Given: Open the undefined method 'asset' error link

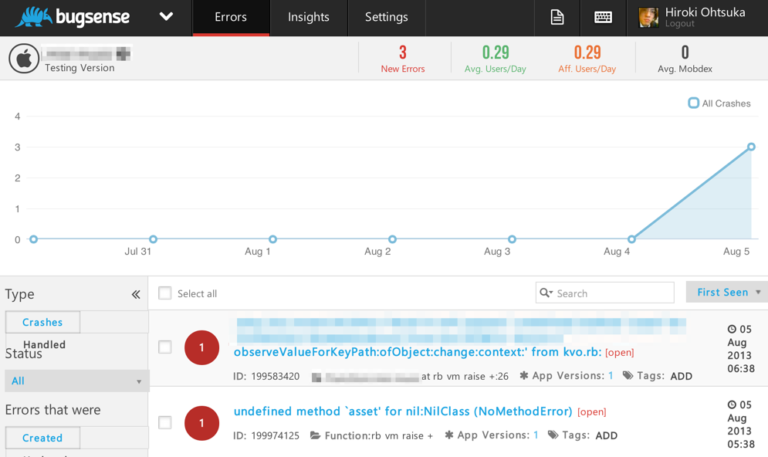Looking at the screenshot, I should click(x=402, y=411).
